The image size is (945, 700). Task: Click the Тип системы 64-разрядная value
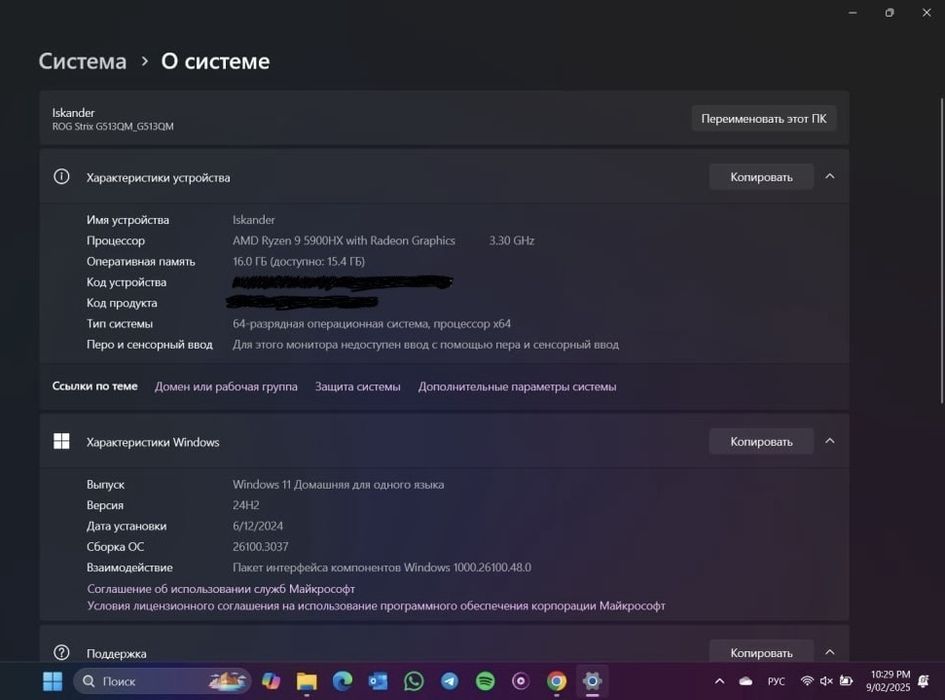point(372,324)
